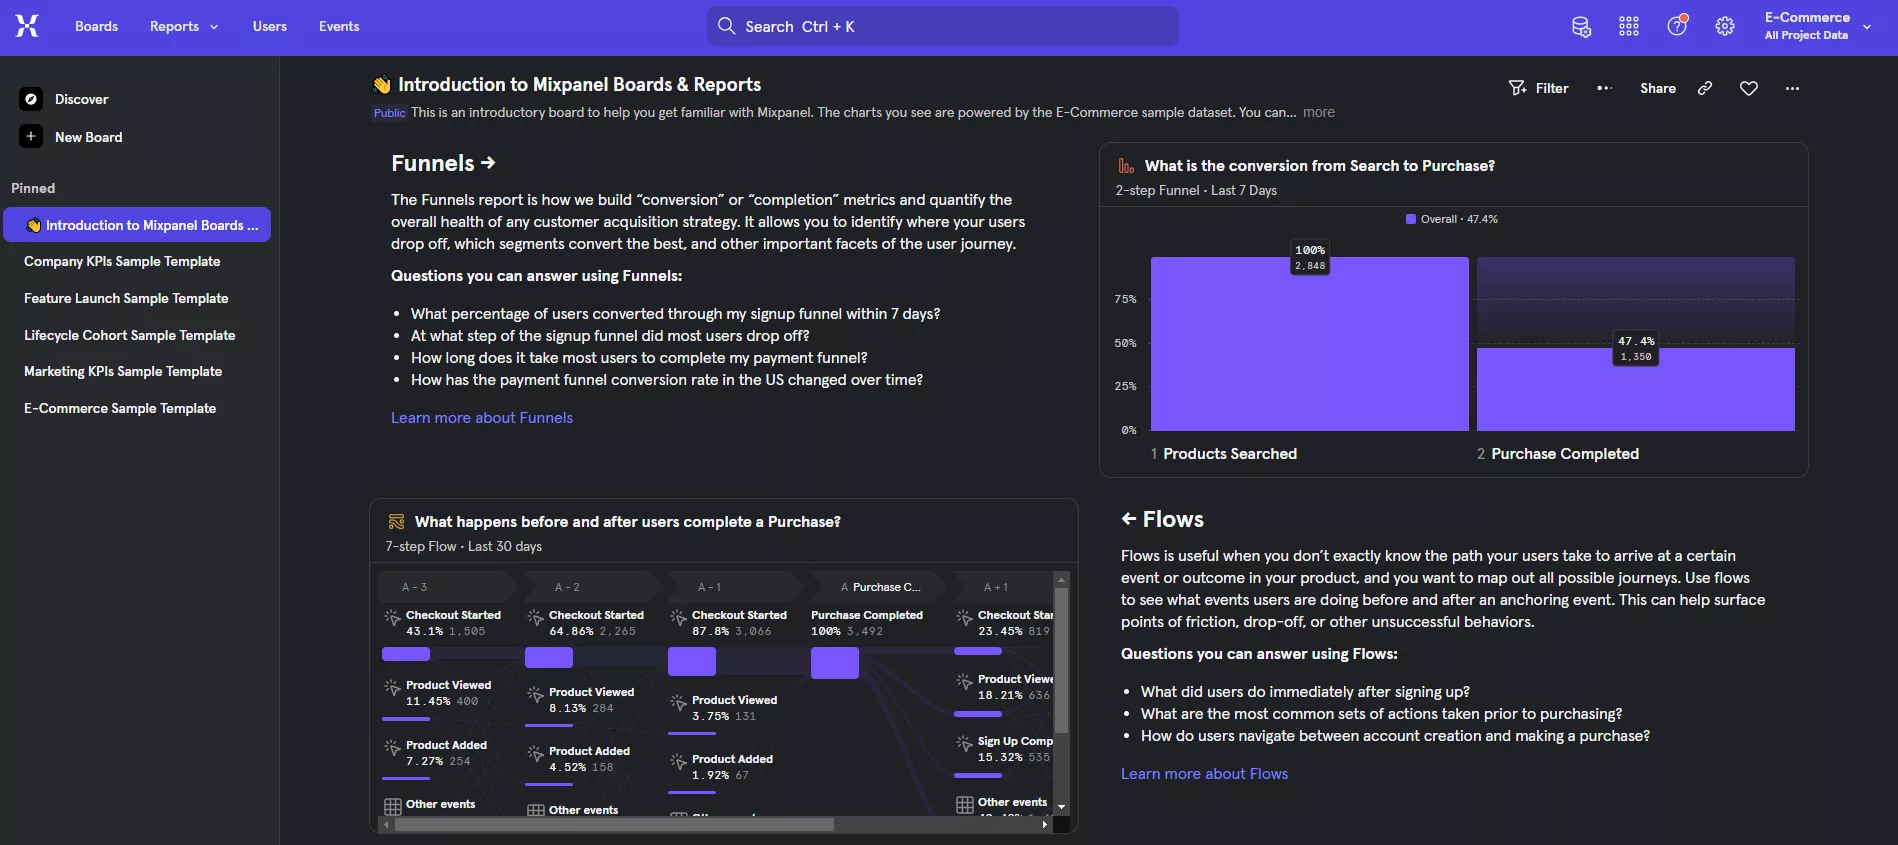Click the scroll-down arrow on flow chart
Viewport: 1898px width, 845px height.
pos(1062,807)
